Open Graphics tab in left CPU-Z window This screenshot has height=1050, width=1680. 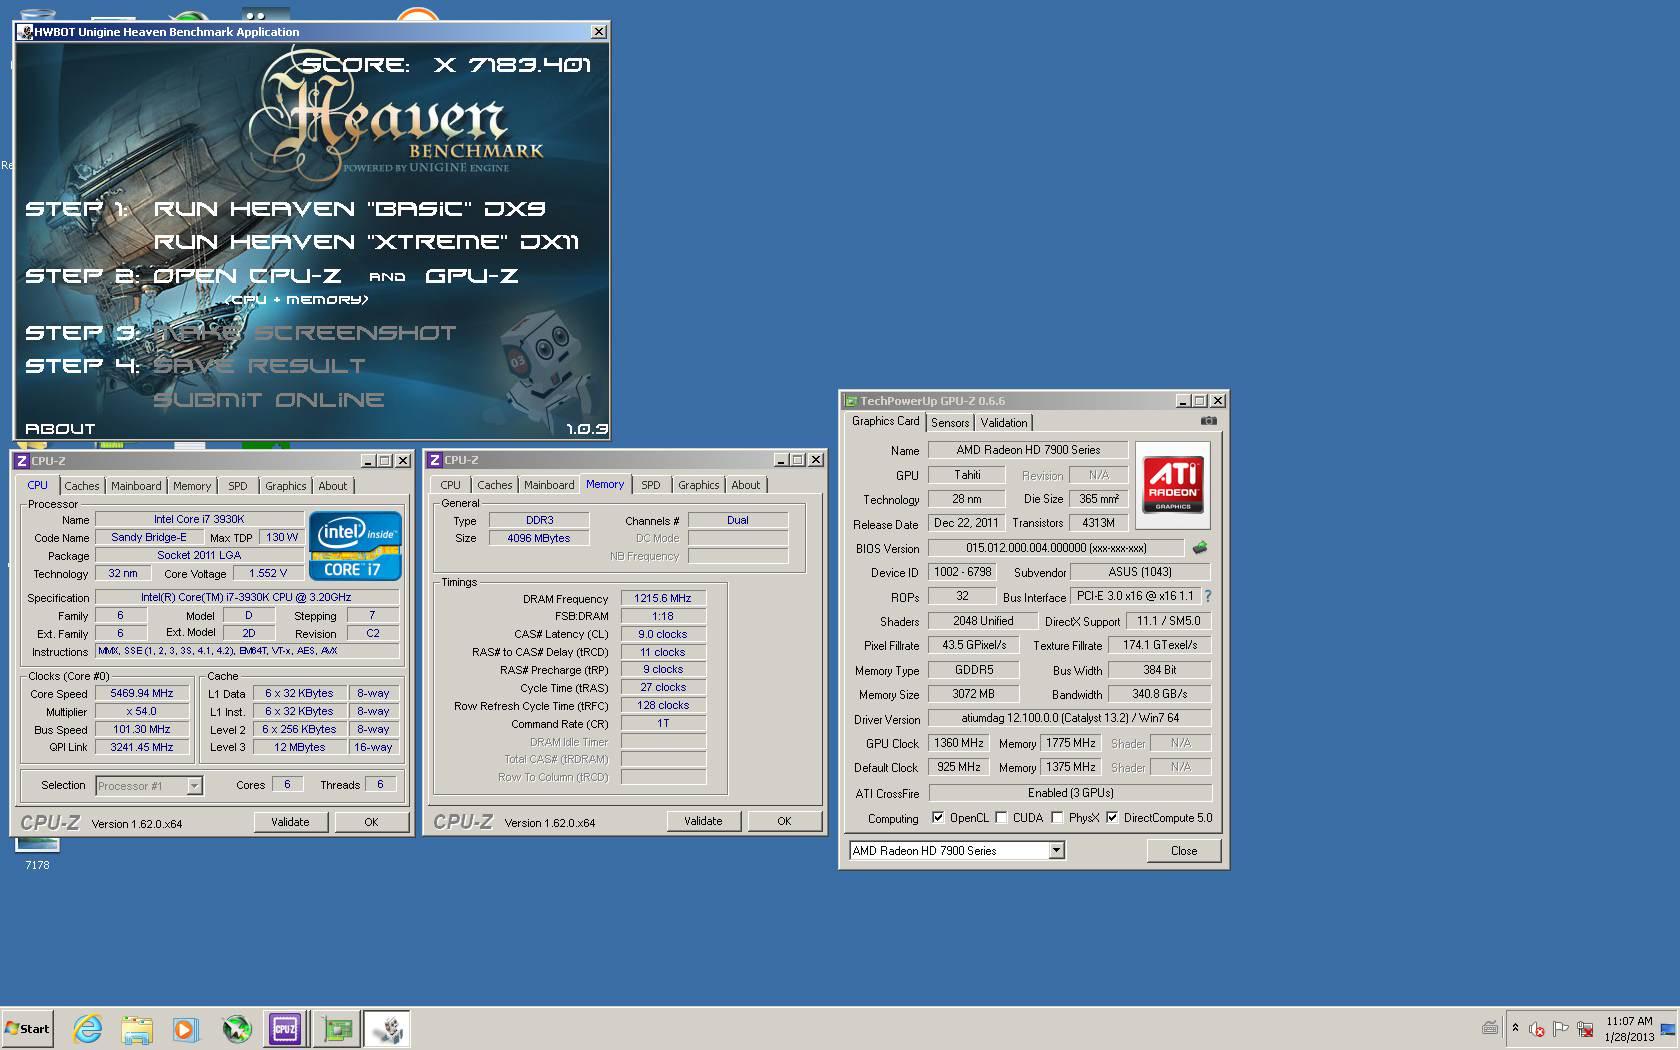(x=286, y=486)
